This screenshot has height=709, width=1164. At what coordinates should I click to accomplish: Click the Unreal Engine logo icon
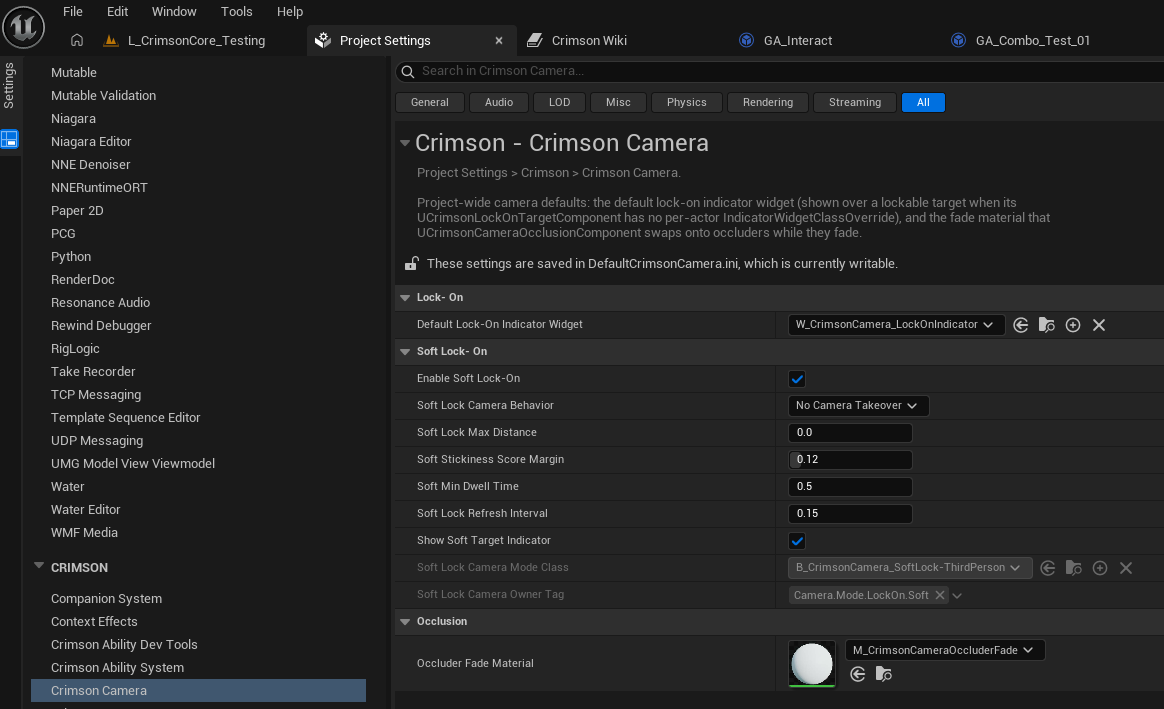click(24, 27)
